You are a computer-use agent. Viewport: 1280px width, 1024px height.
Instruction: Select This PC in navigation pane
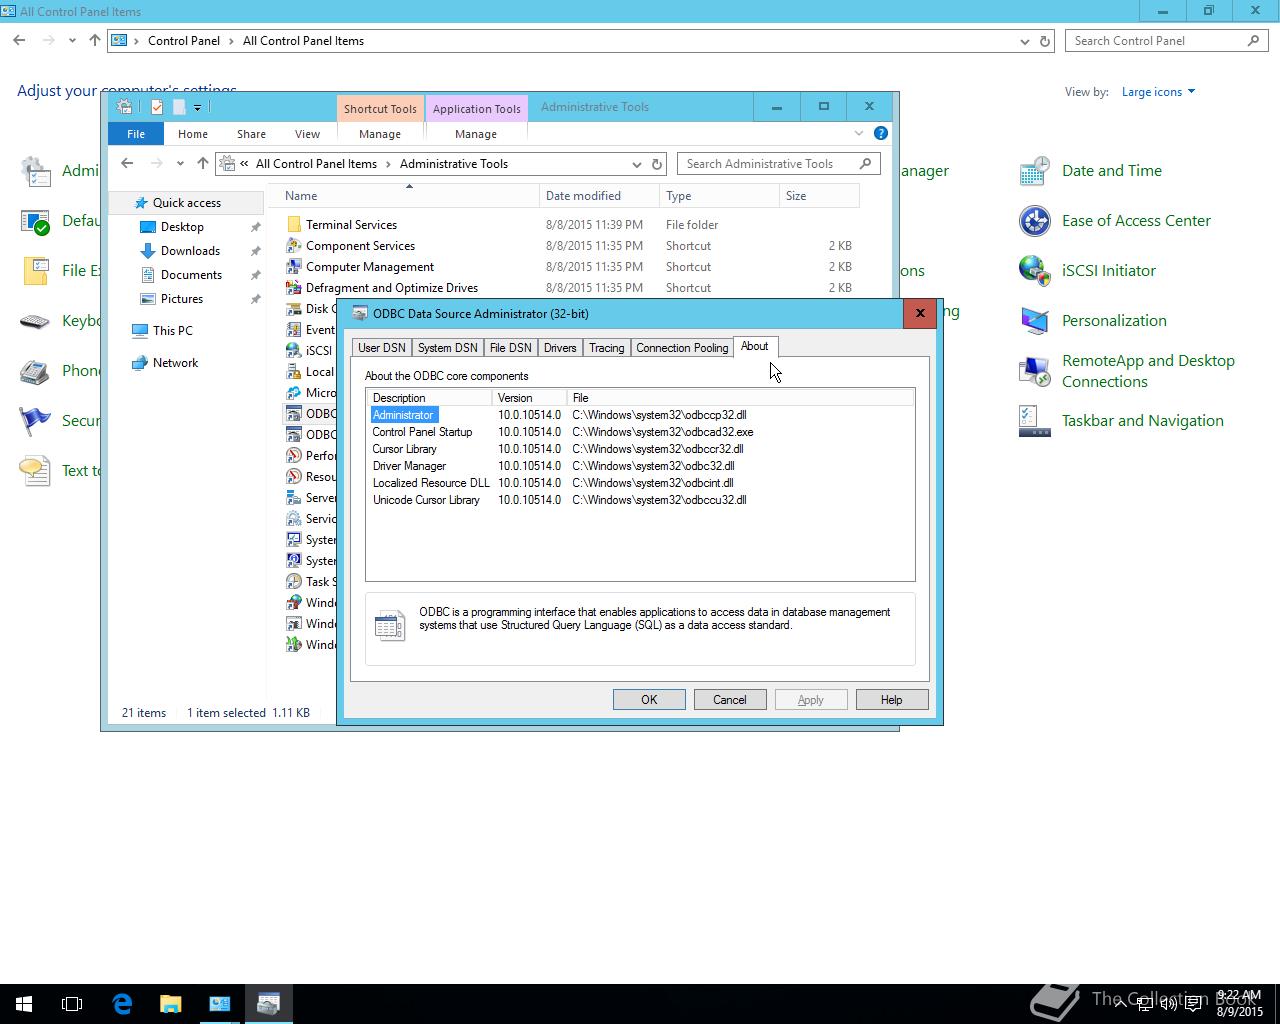(x=172, y=331)
